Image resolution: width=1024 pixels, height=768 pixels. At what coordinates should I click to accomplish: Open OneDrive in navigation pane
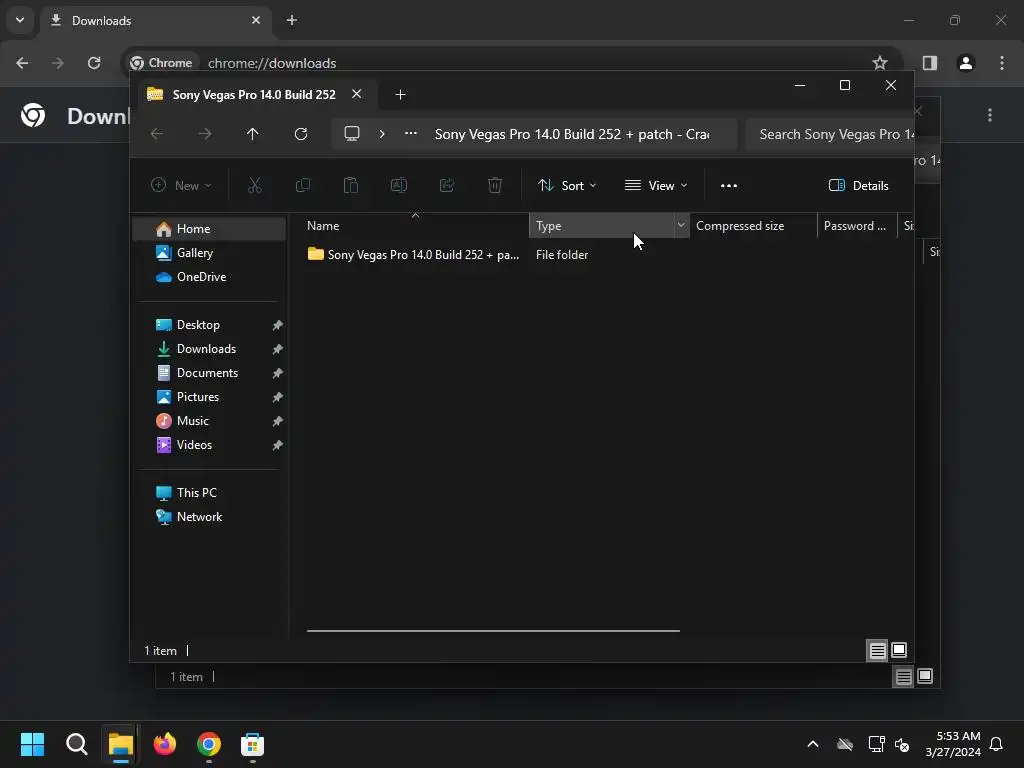click(209, 277)
